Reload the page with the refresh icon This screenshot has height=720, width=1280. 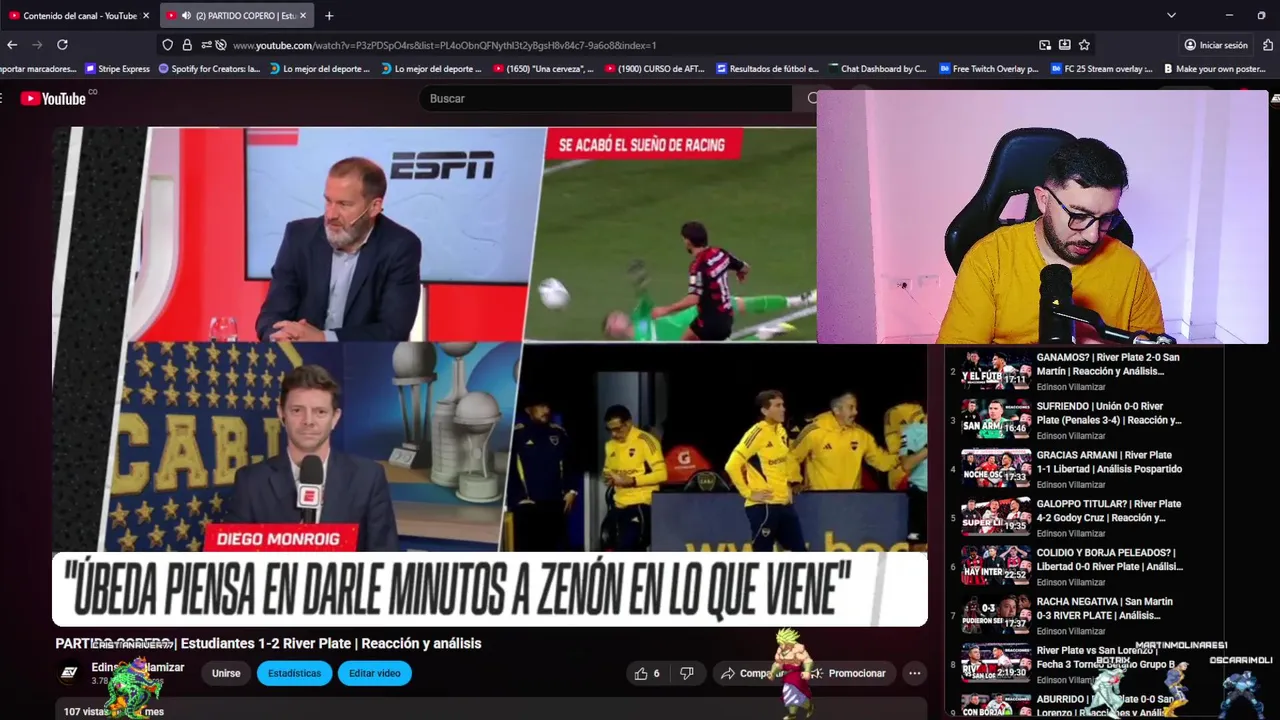tap(62, 45)
